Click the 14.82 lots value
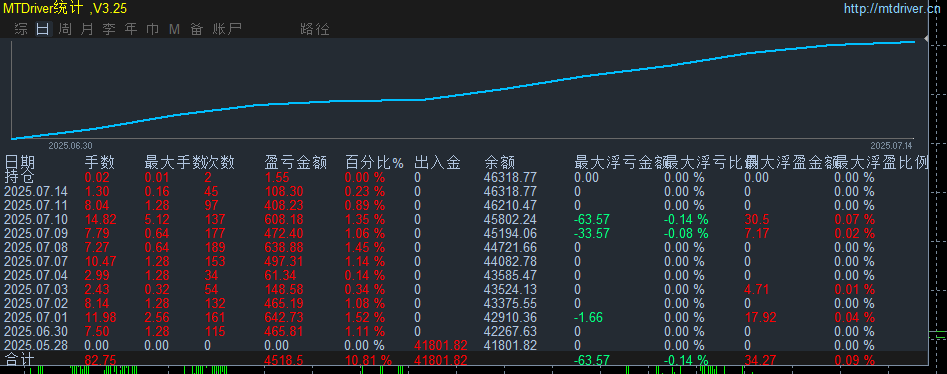This screenshot has height=374, width=947. [100, 219]
